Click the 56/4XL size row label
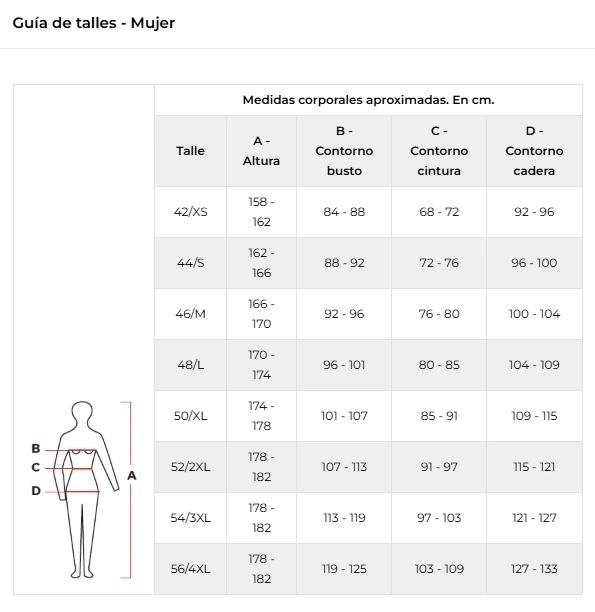Viewport: 595px width, 612px height. pyautogui.click(x=191, y=569)
